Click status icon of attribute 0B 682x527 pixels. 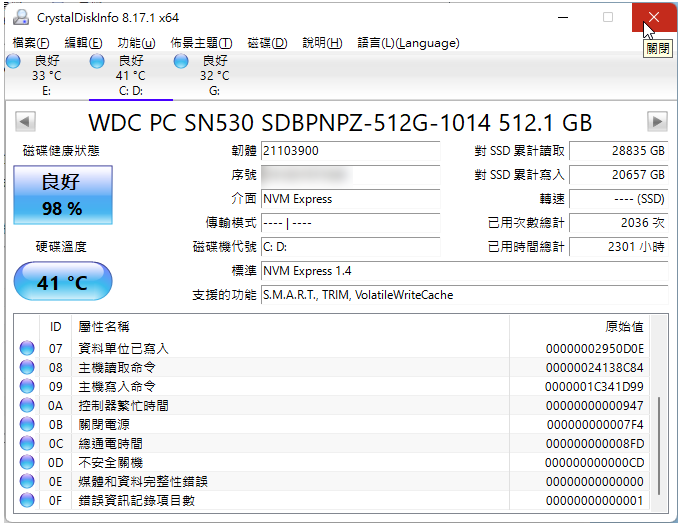pyautogui.click(x=27, y=424)
